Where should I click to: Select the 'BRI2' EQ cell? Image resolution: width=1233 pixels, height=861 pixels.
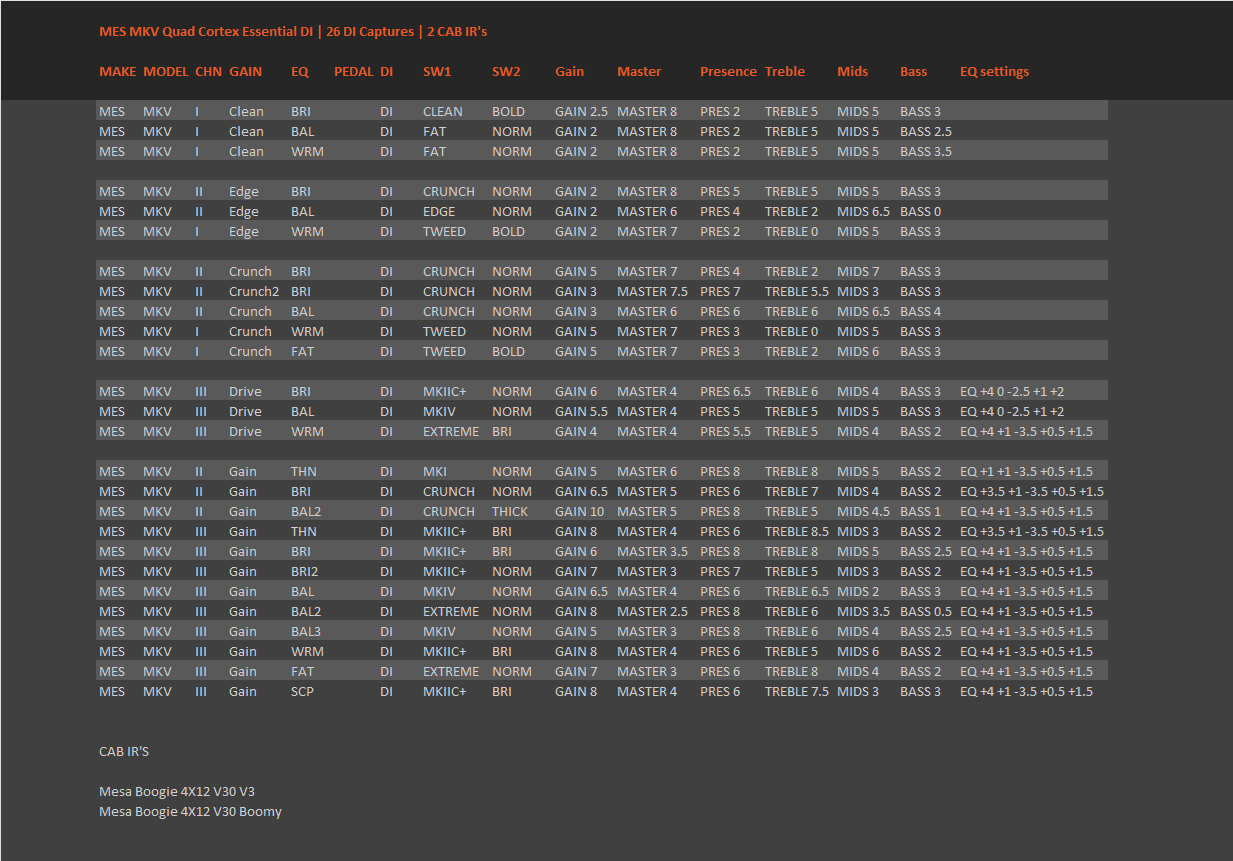[304, 572]
